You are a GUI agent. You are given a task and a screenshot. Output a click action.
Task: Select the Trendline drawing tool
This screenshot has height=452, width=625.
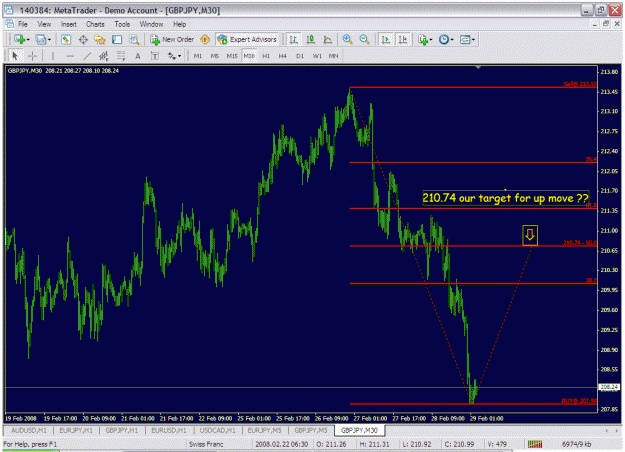pos(87,56)
